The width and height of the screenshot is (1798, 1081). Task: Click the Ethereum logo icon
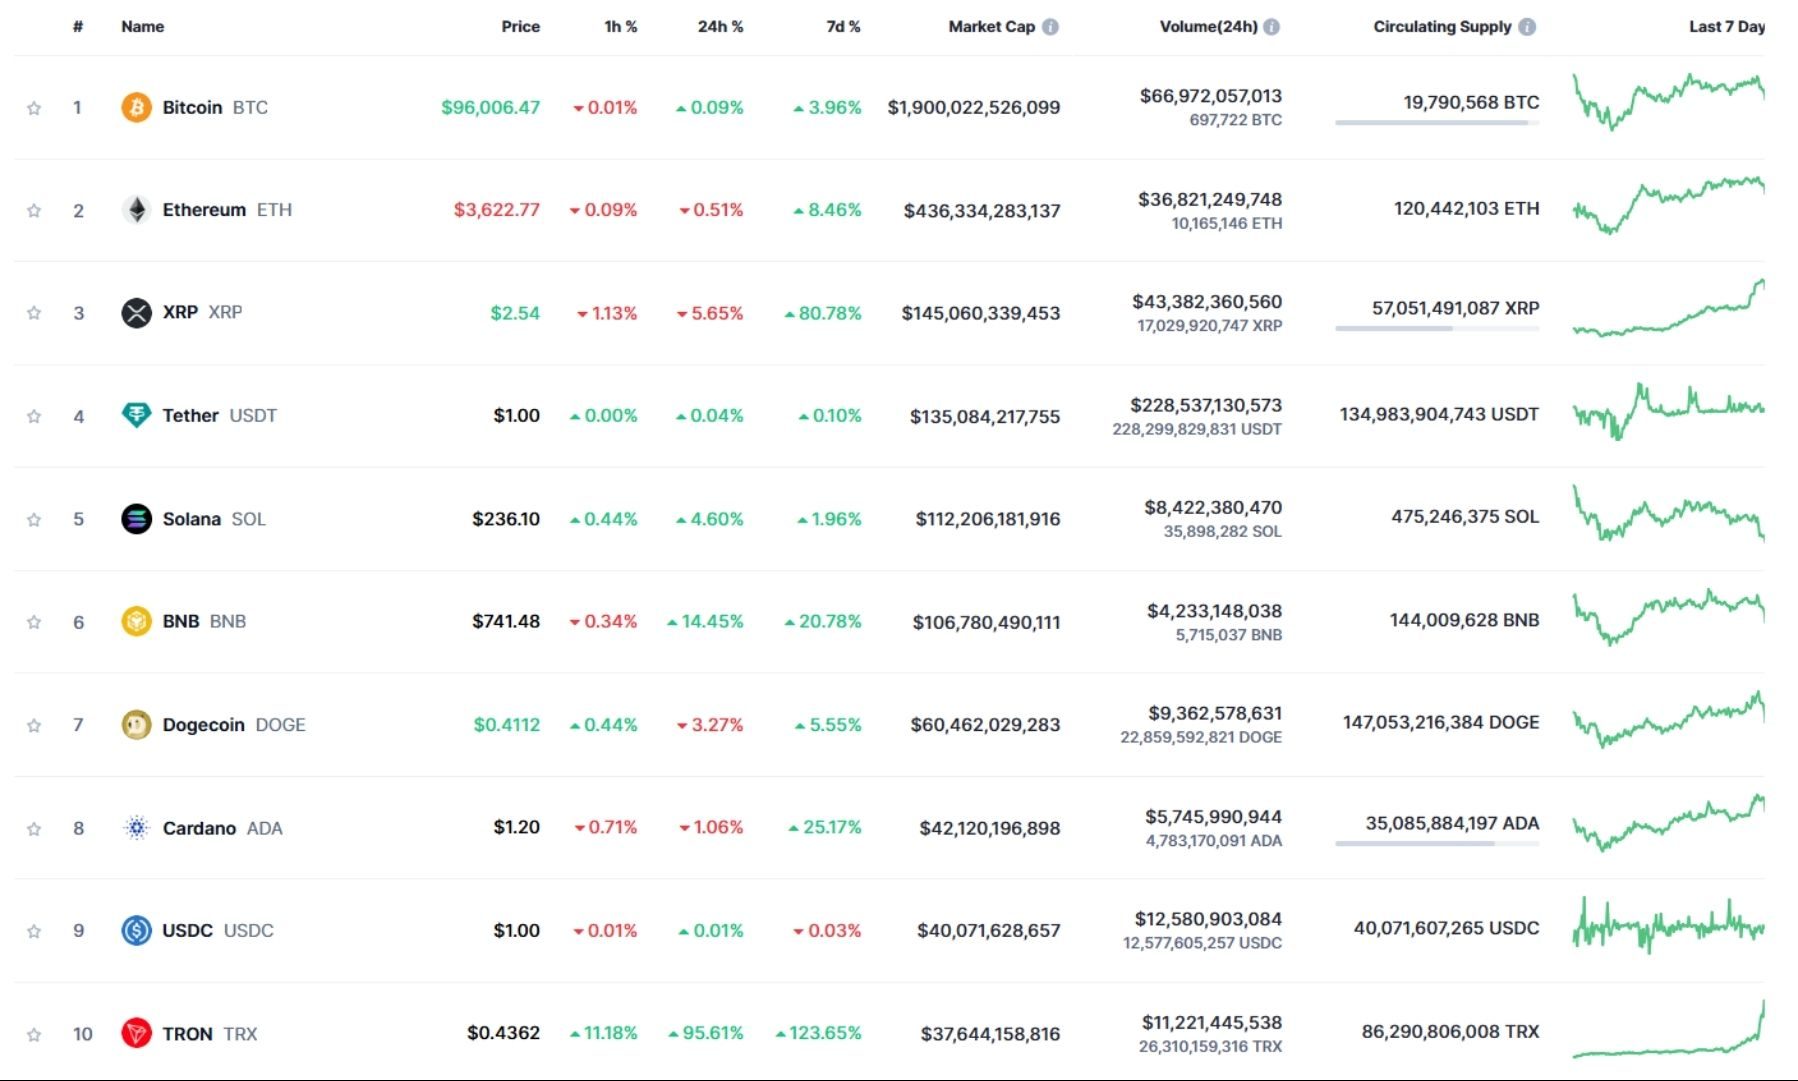click(x=136, y=210)
